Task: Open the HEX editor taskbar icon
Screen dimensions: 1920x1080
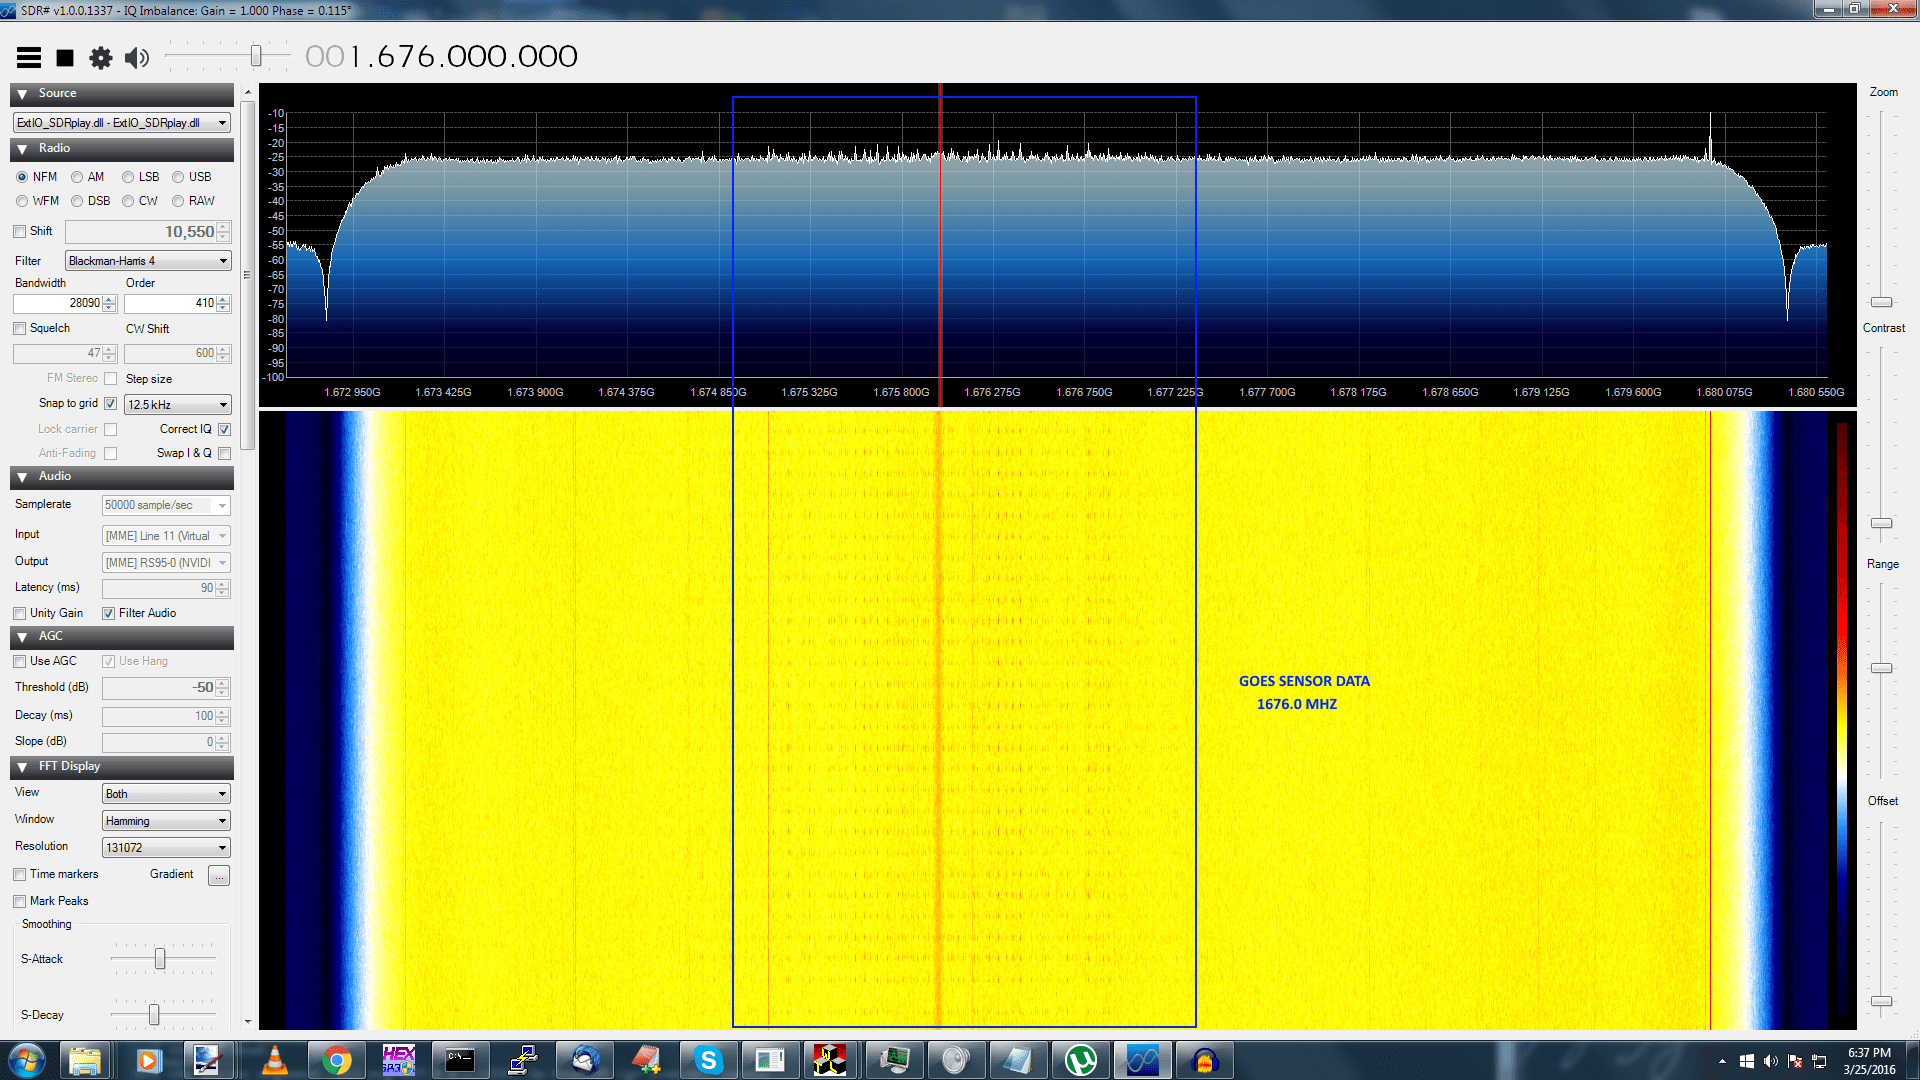Action: [398, 1060]
